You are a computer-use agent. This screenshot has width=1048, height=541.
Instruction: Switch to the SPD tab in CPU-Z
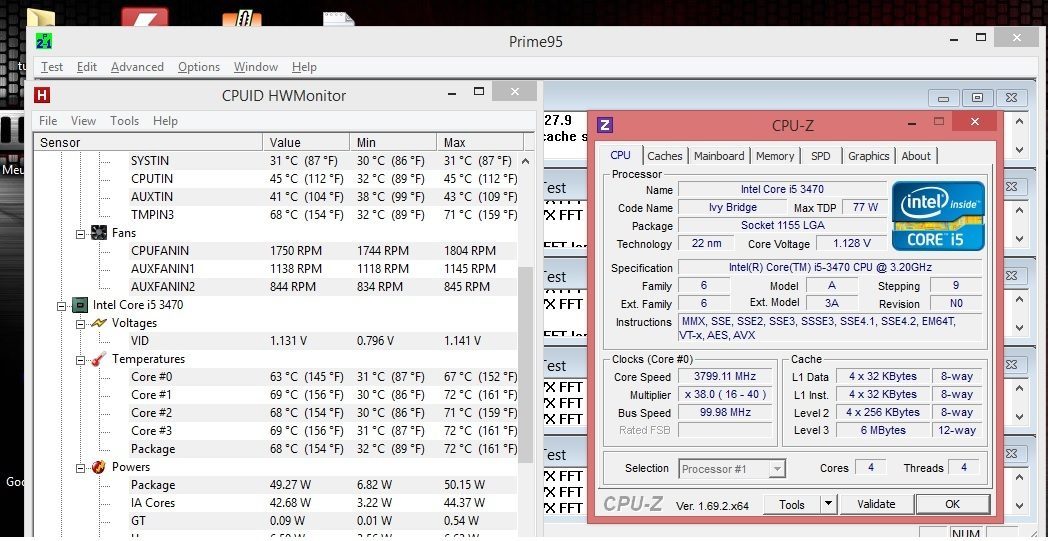point(821,156)
